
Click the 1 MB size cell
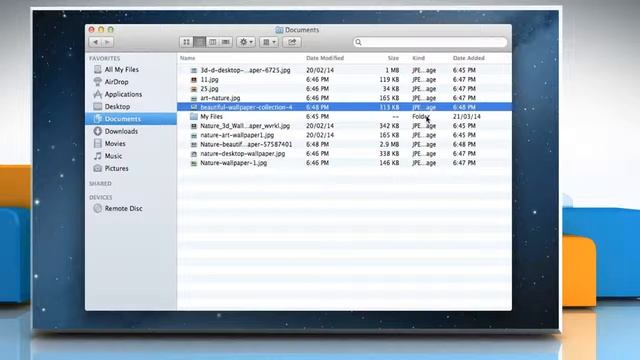(x=392, y=70)
